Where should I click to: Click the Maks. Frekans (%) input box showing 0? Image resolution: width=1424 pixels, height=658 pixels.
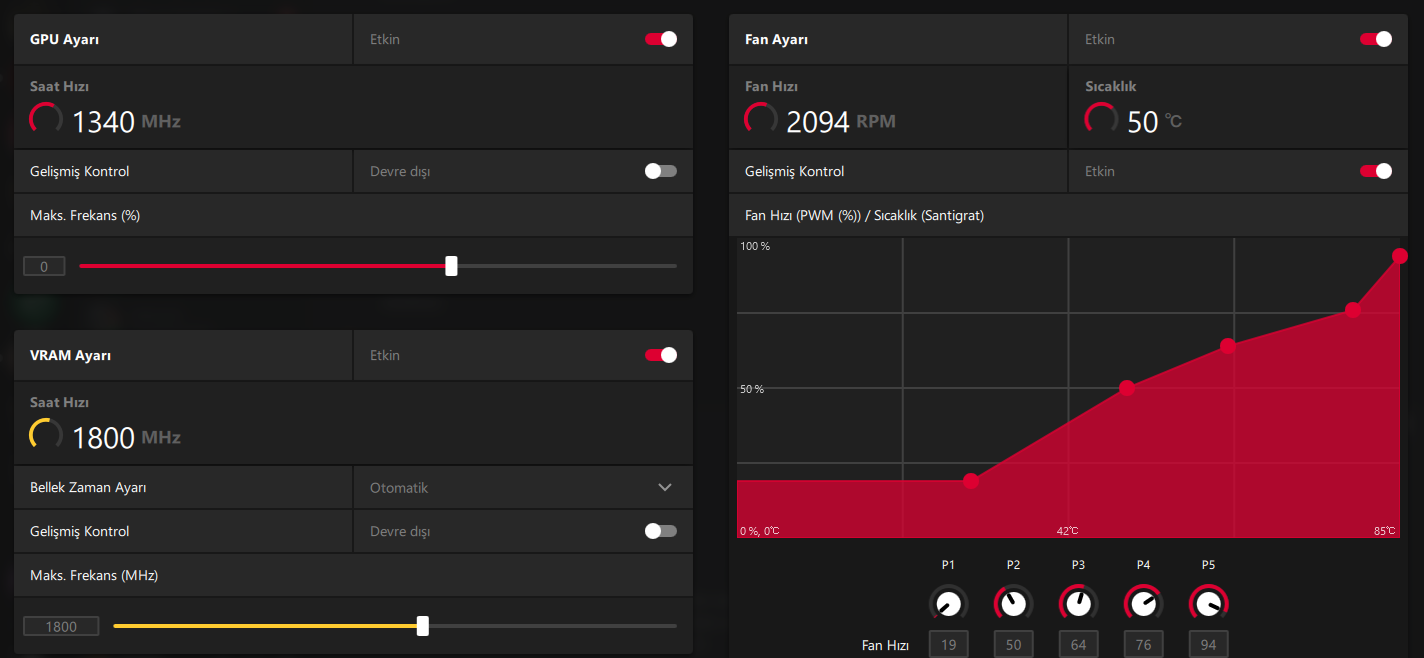pyautogui.click(x=44, y=266)
